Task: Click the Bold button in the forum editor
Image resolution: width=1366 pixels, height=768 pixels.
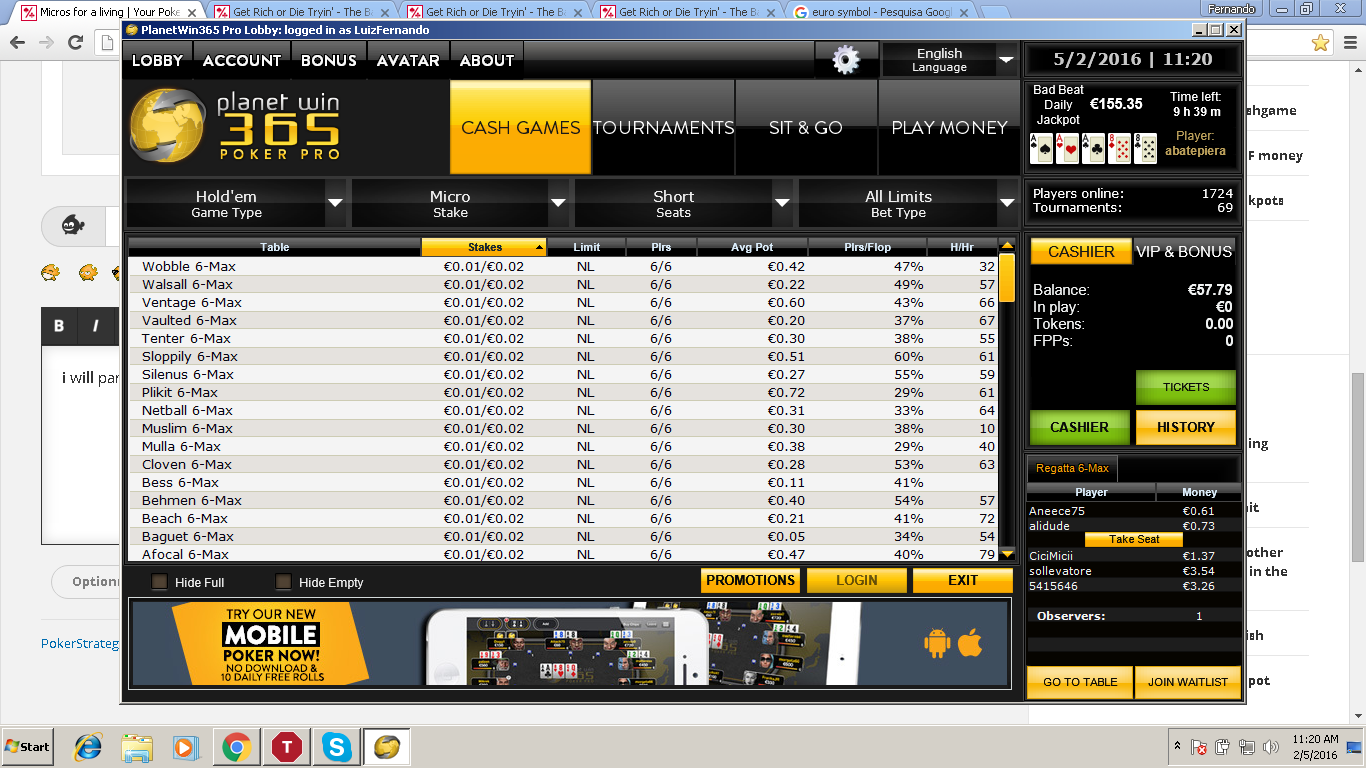Action: point(59,325)
